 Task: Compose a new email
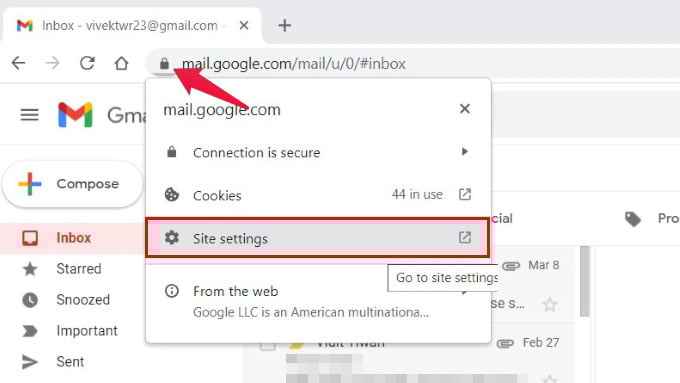pos(72,184)
